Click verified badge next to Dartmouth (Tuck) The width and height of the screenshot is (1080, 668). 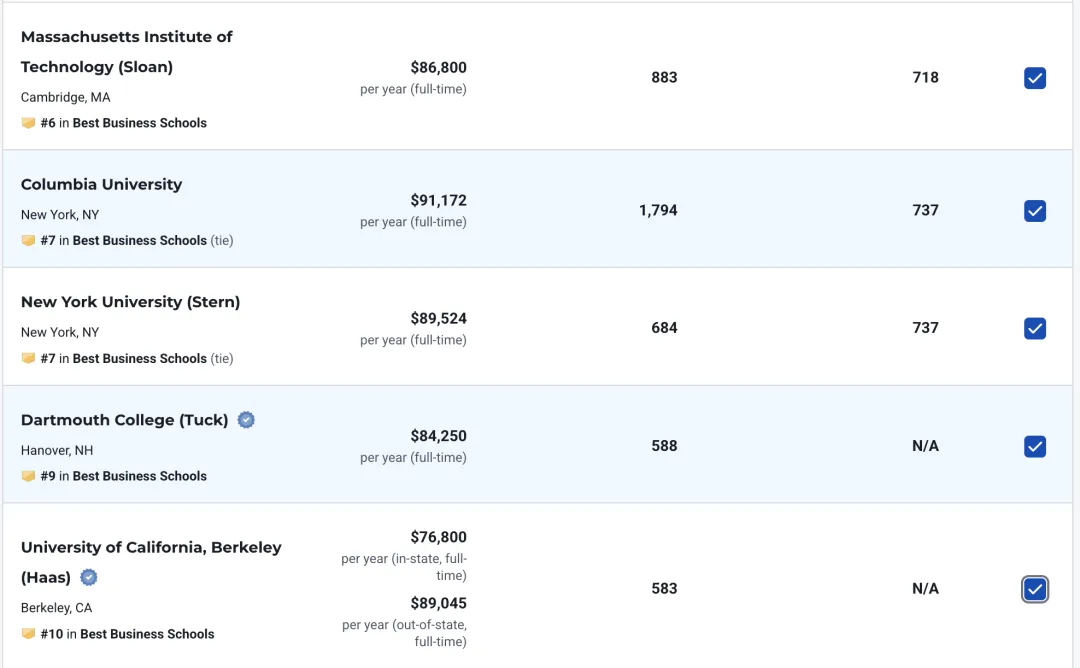[x=246, y=420]
